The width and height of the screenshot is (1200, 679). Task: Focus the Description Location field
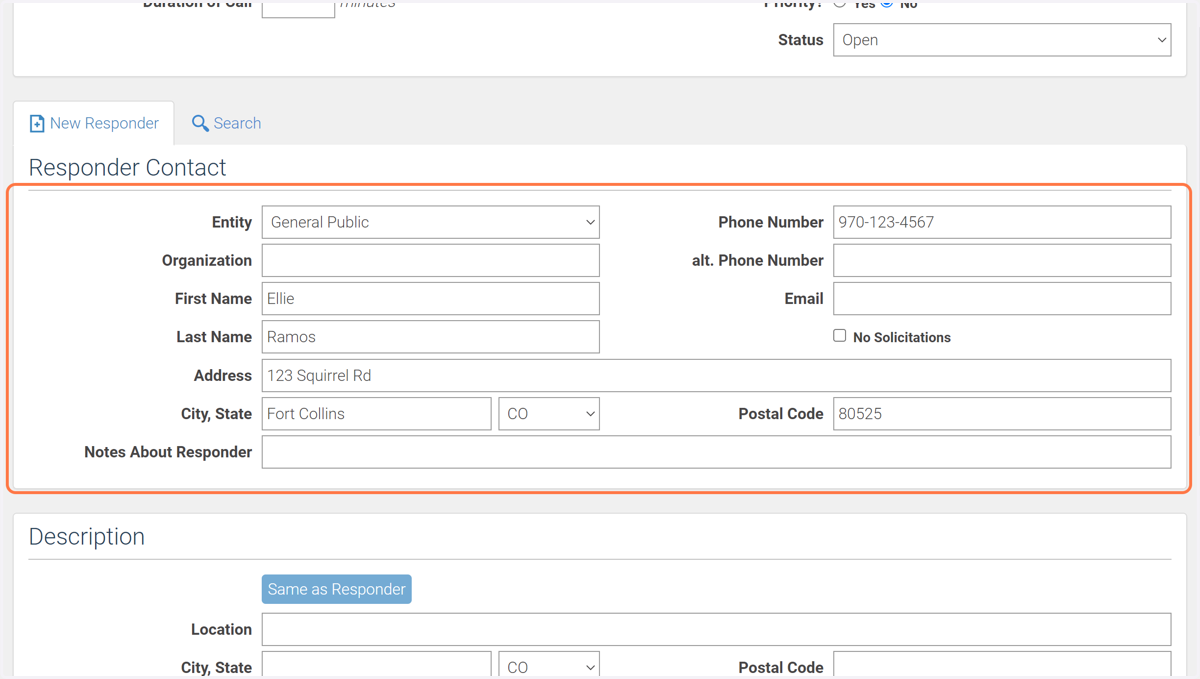coord(716,629)
